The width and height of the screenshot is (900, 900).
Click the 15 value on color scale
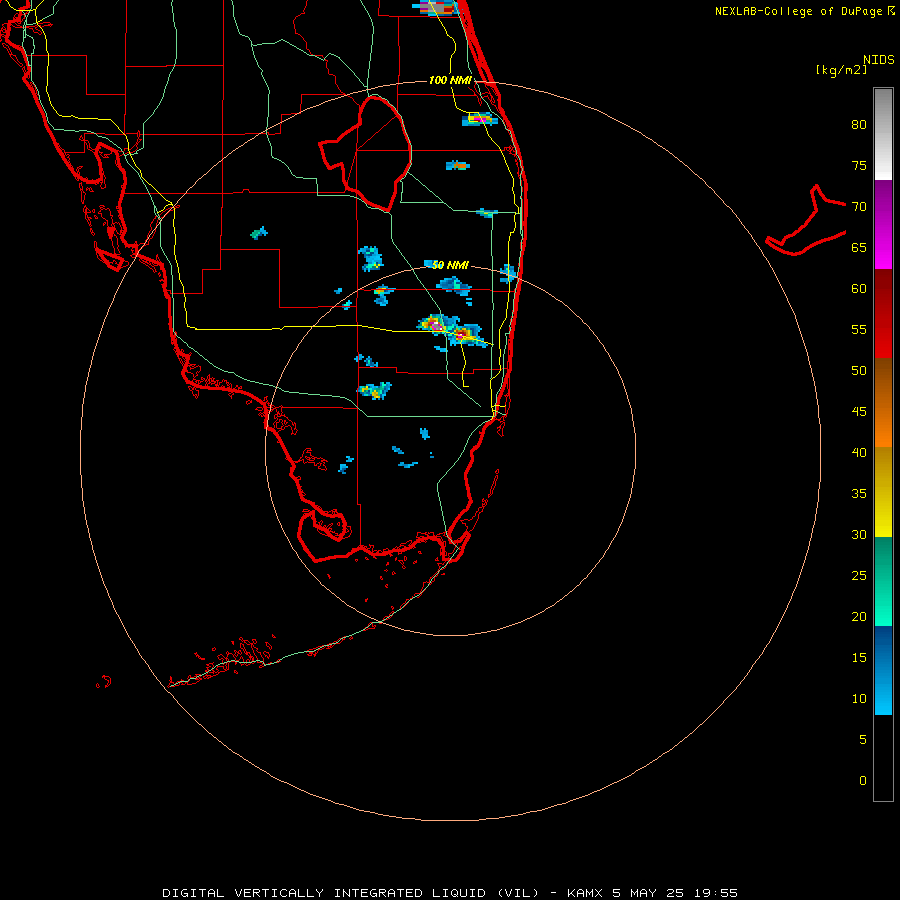tap(859, 658)
